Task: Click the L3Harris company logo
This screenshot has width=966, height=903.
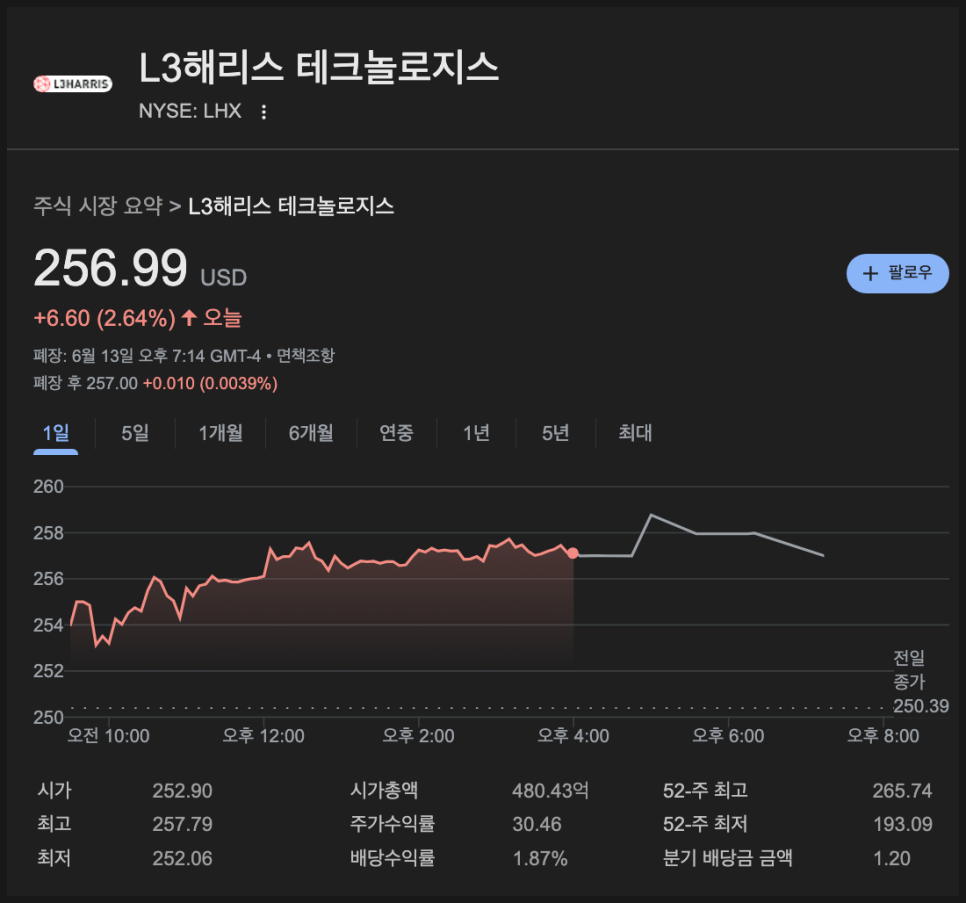Action: [73, 84]
